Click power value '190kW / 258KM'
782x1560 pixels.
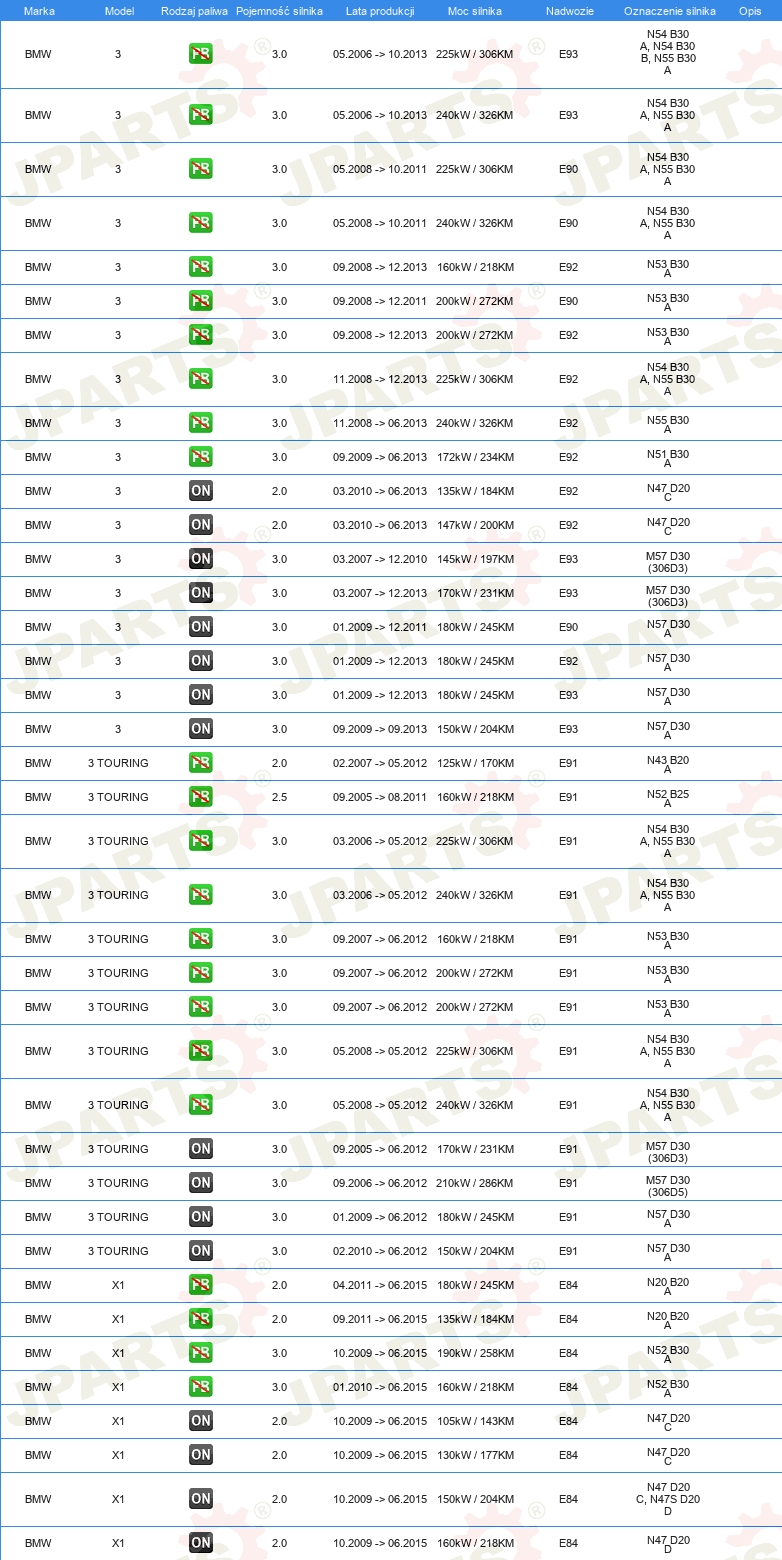(x=475, y=1353)
